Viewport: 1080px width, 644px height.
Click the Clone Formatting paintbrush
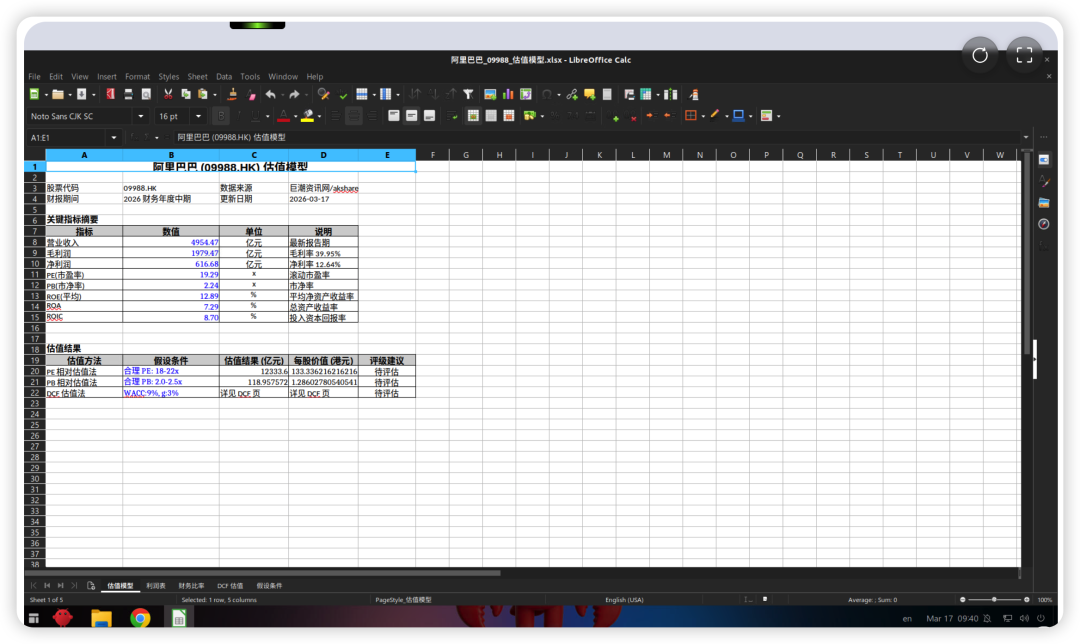click(233, 94)
